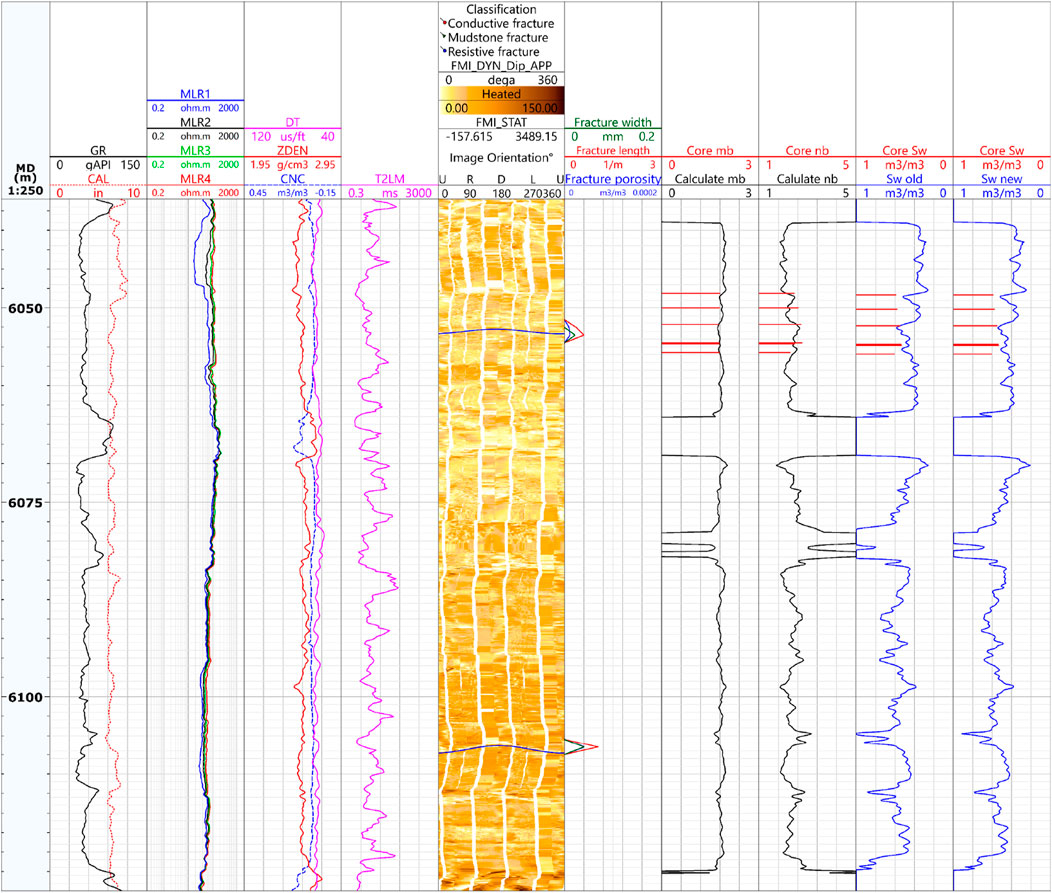1052x893 pixels.
Task: Click the us/ft unit label
Action: tap(293, 137)
